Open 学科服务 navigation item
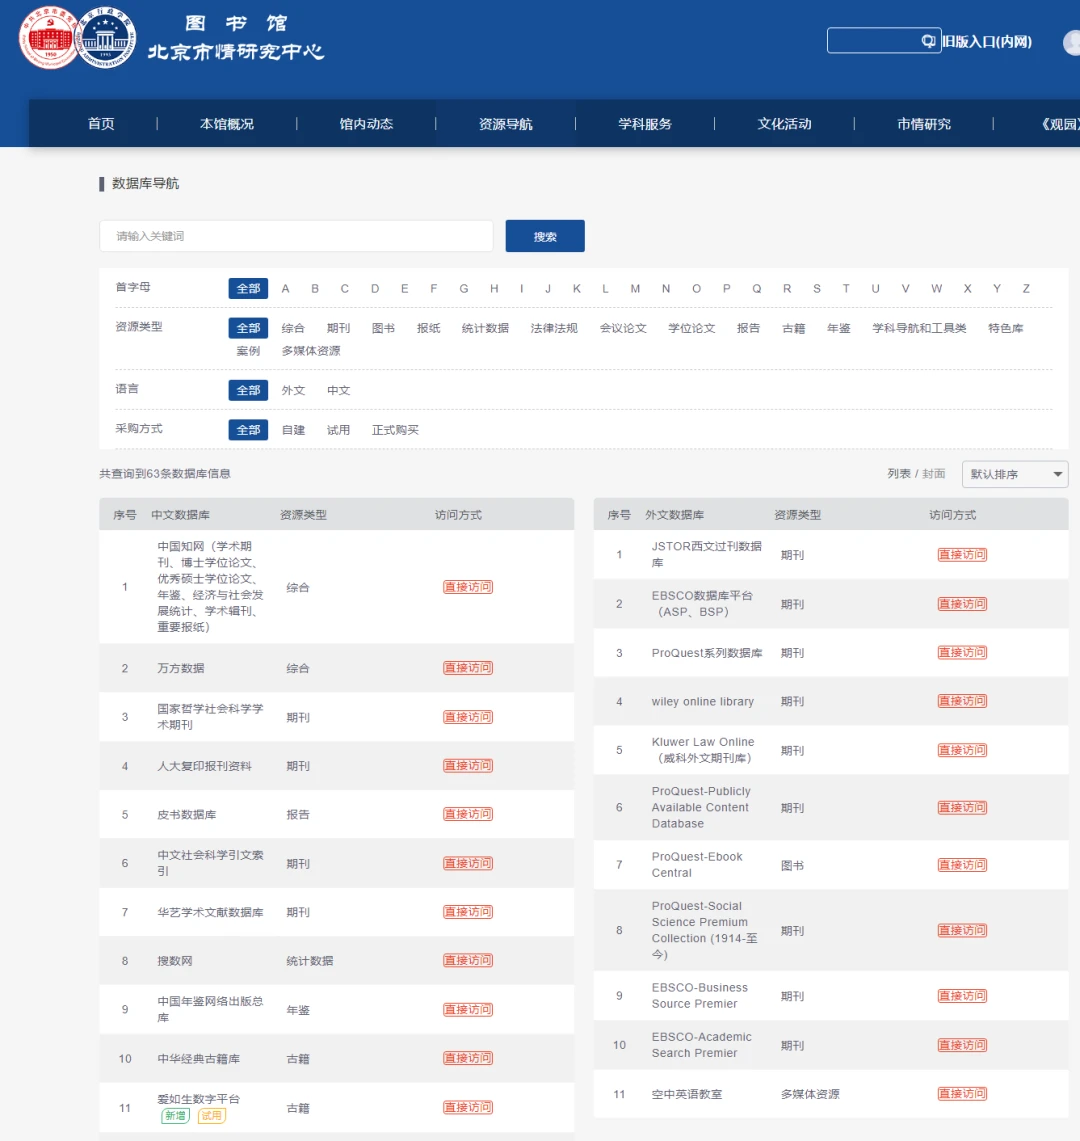Screen dimensions: 1080x1141 coord(645,124)
